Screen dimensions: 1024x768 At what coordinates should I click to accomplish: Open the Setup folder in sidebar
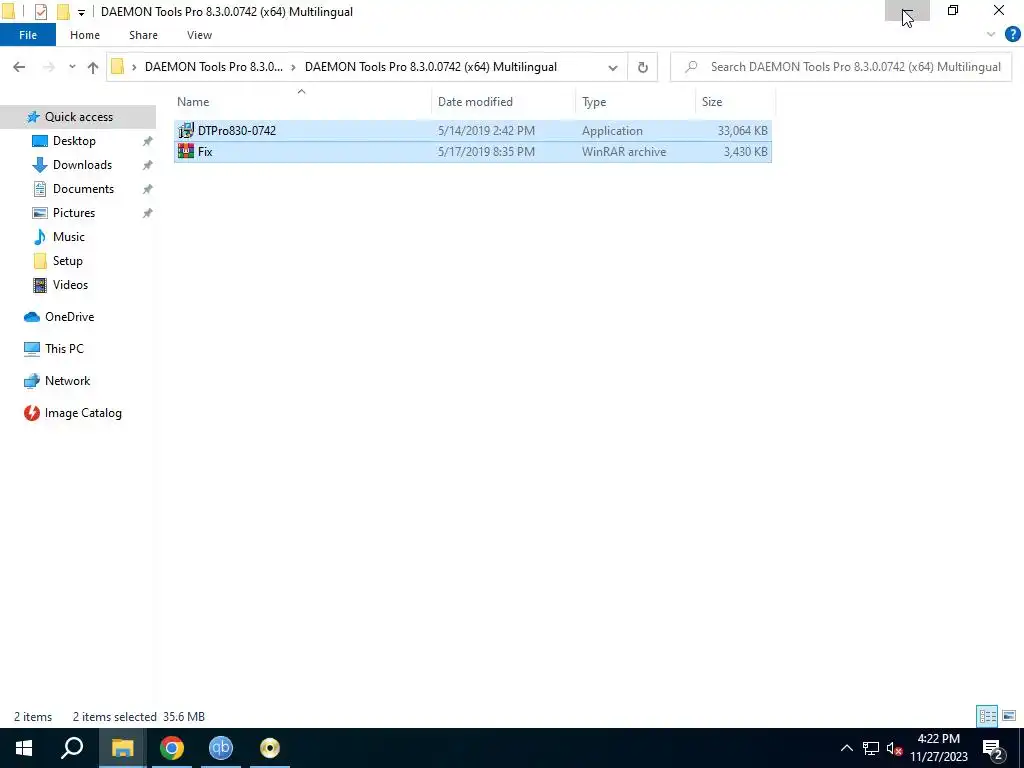[67, 261]
